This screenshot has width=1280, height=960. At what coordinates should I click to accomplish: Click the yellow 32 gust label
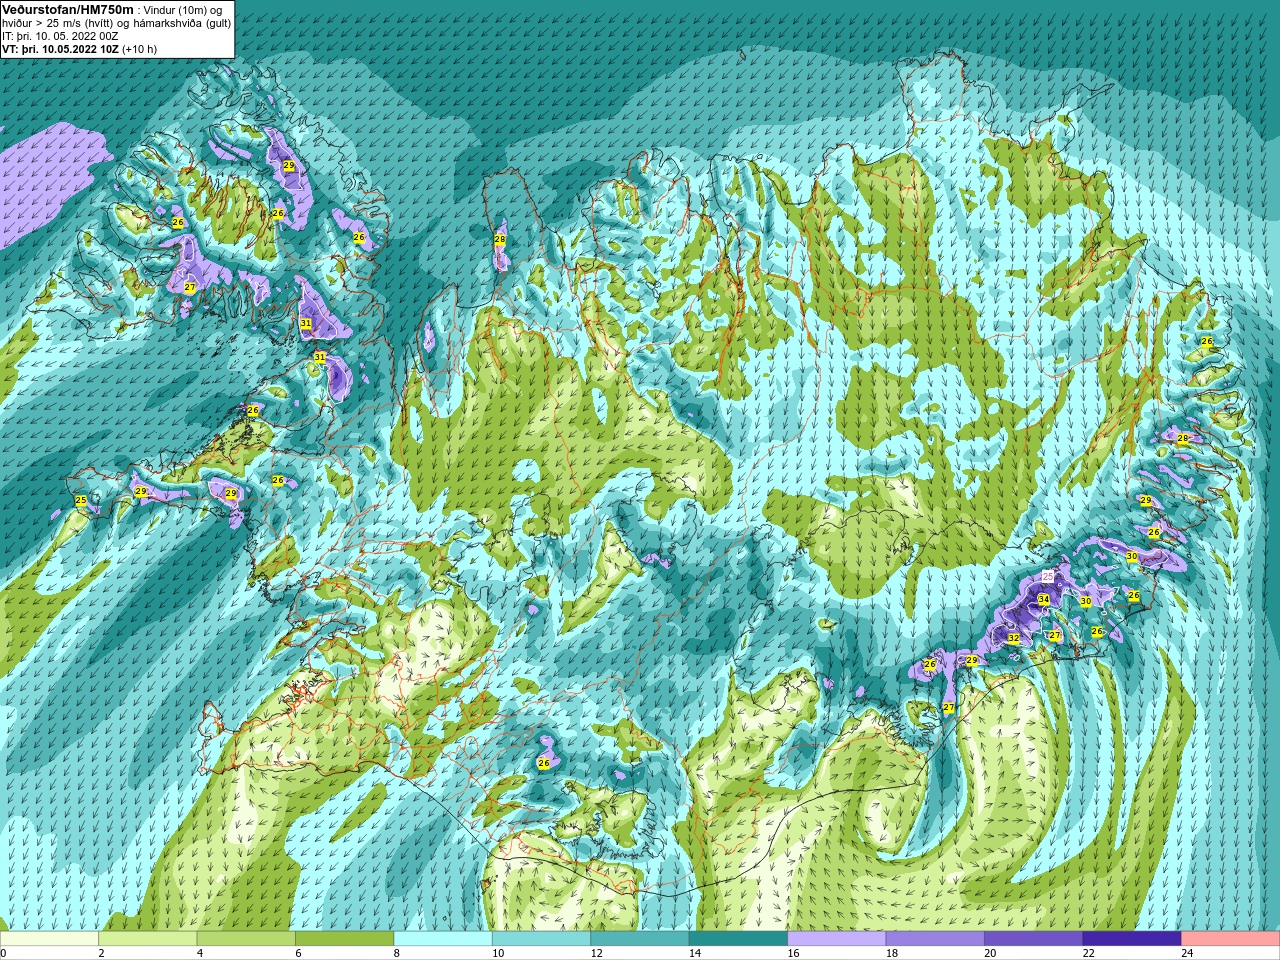[x=1013, y=637]
